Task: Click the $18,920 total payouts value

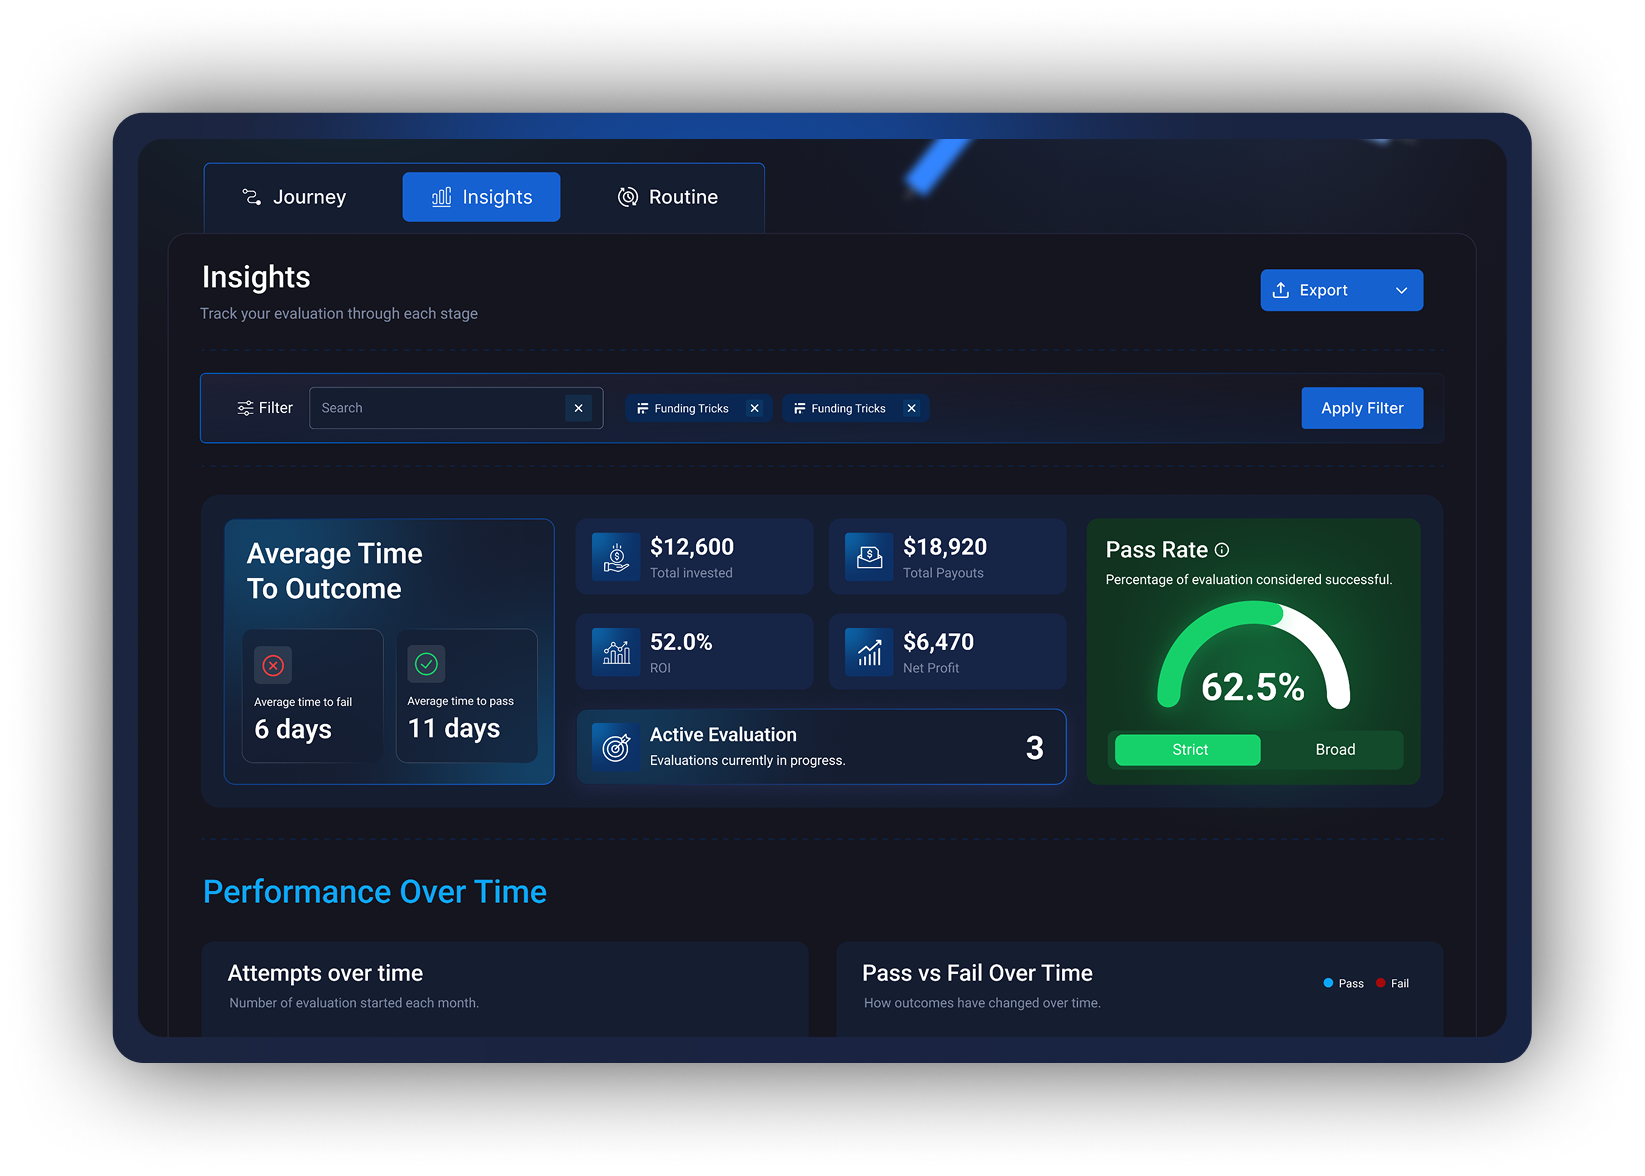Action: [x=945, y=547]
